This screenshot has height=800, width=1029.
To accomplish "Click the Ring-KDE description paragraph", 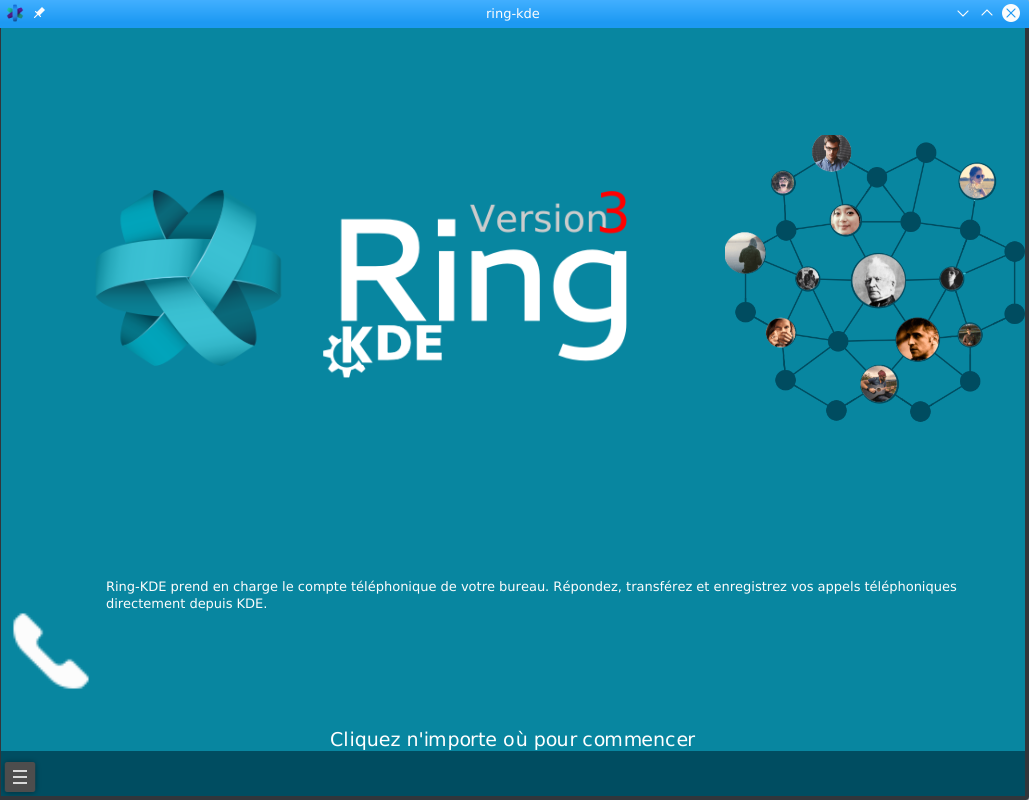I will coord(531,595).
